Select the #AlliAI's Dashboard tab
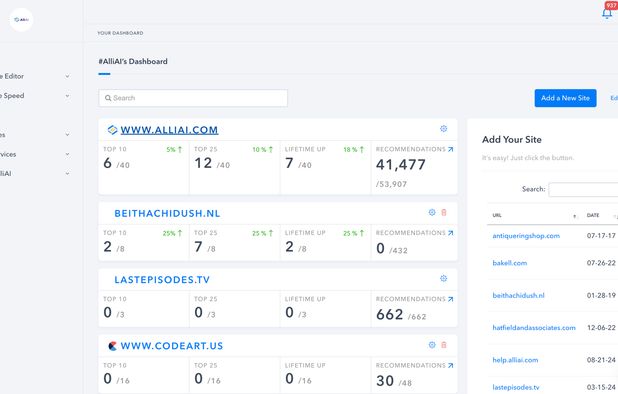This screenshot has height=394, width=618. pos(133,61)
